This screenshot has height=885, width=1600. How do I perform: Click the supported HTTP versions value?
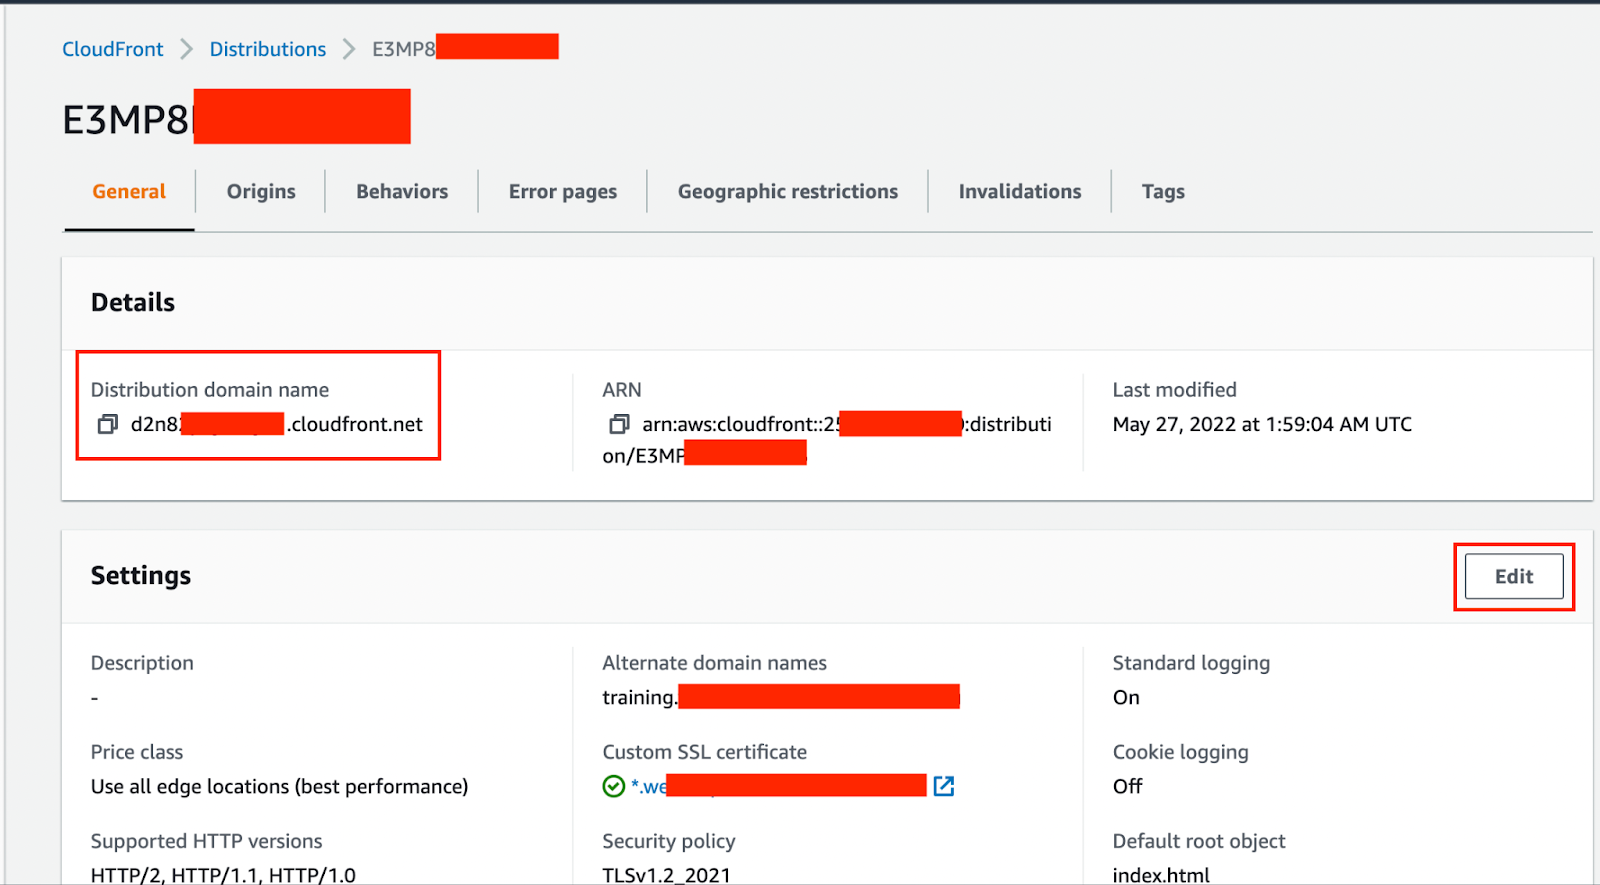click(223, 875)
